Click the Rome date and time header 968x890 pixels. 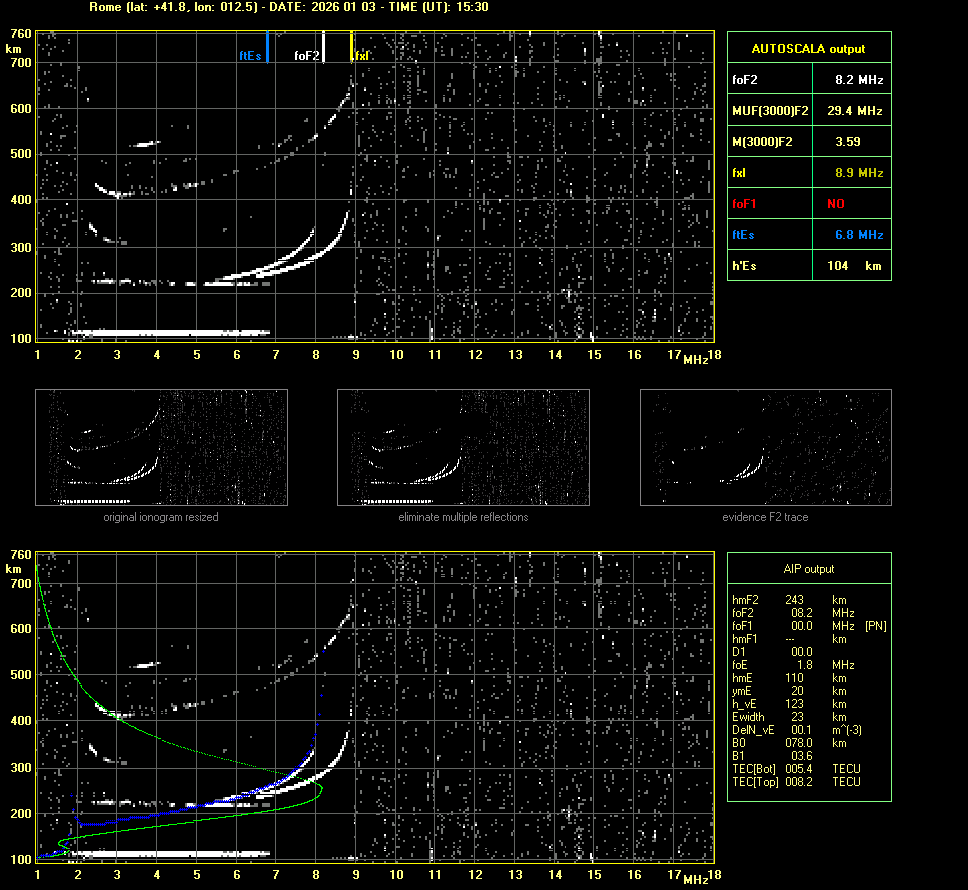288,7
